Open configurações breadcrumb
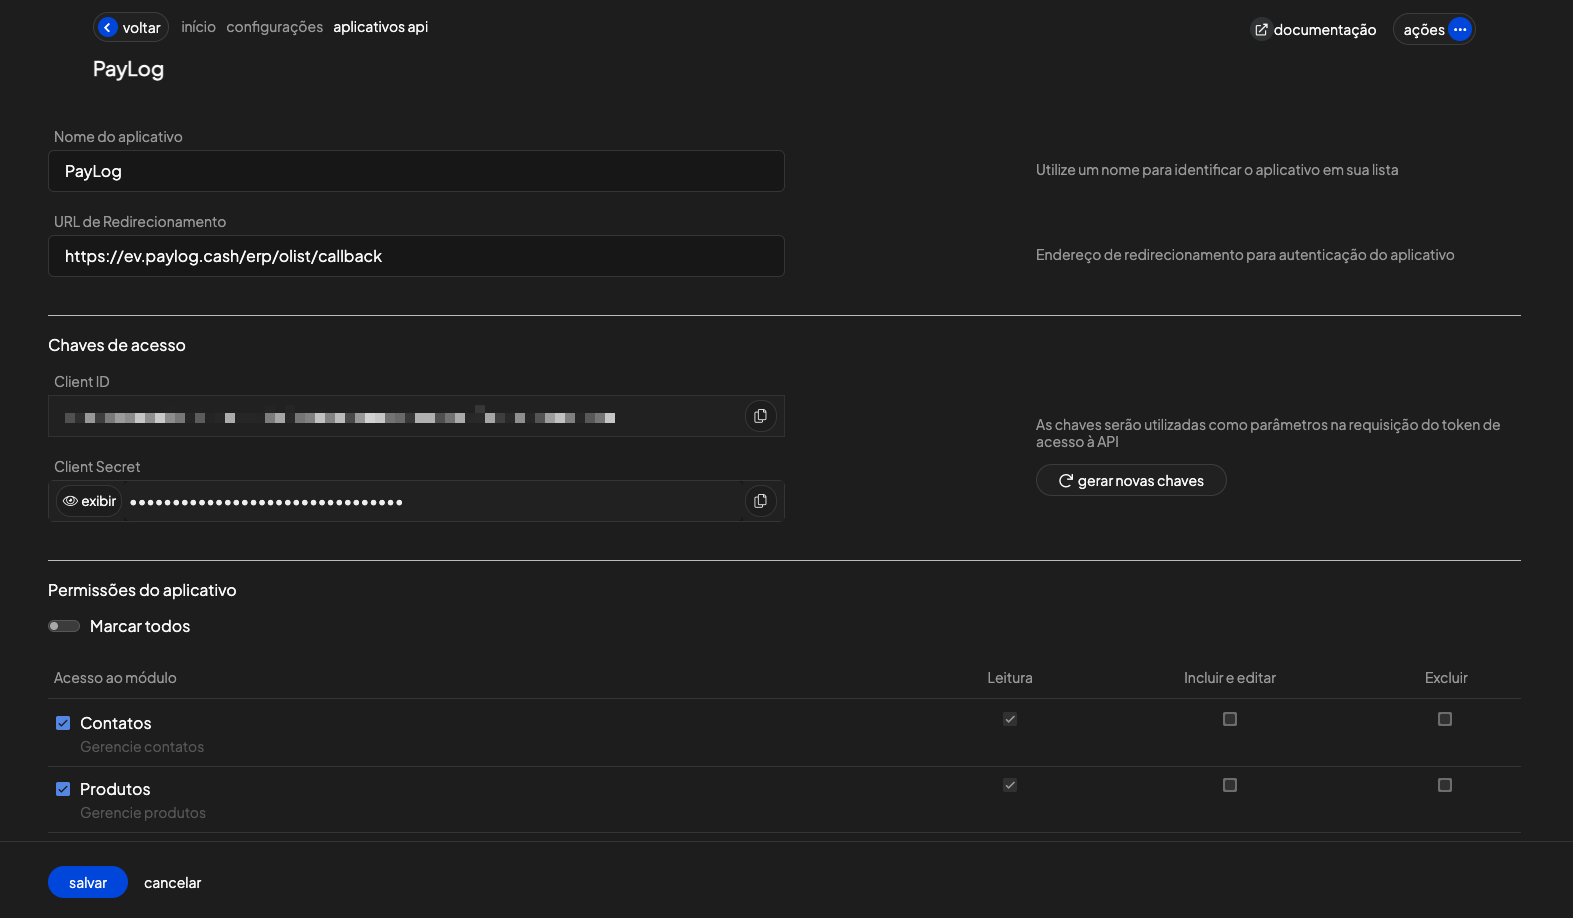Image resolution: width=1573 pixels, height=918 pixels. point(275,27)
